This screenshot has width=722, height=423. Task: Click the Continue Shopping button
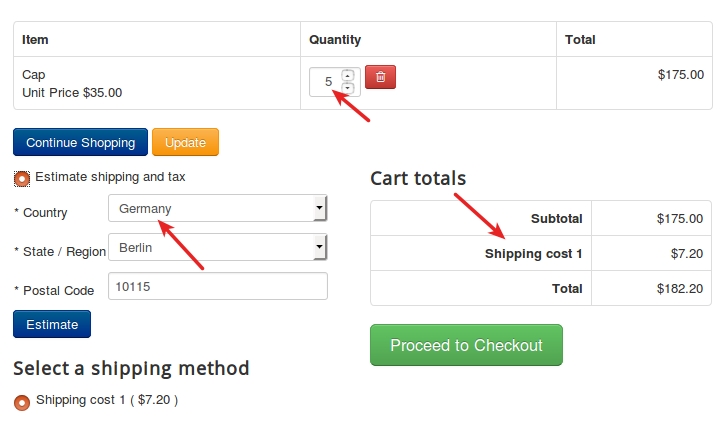click(81, 142)
